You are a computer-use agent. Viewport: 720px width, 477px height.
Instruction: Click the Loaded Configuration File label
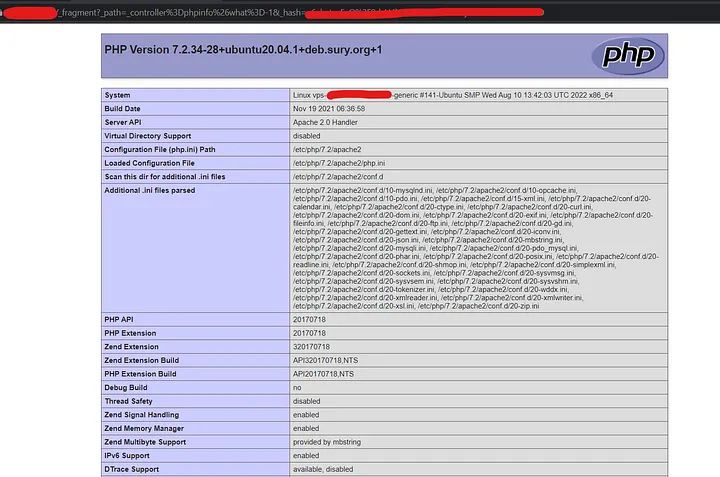(x=149, y=163)
